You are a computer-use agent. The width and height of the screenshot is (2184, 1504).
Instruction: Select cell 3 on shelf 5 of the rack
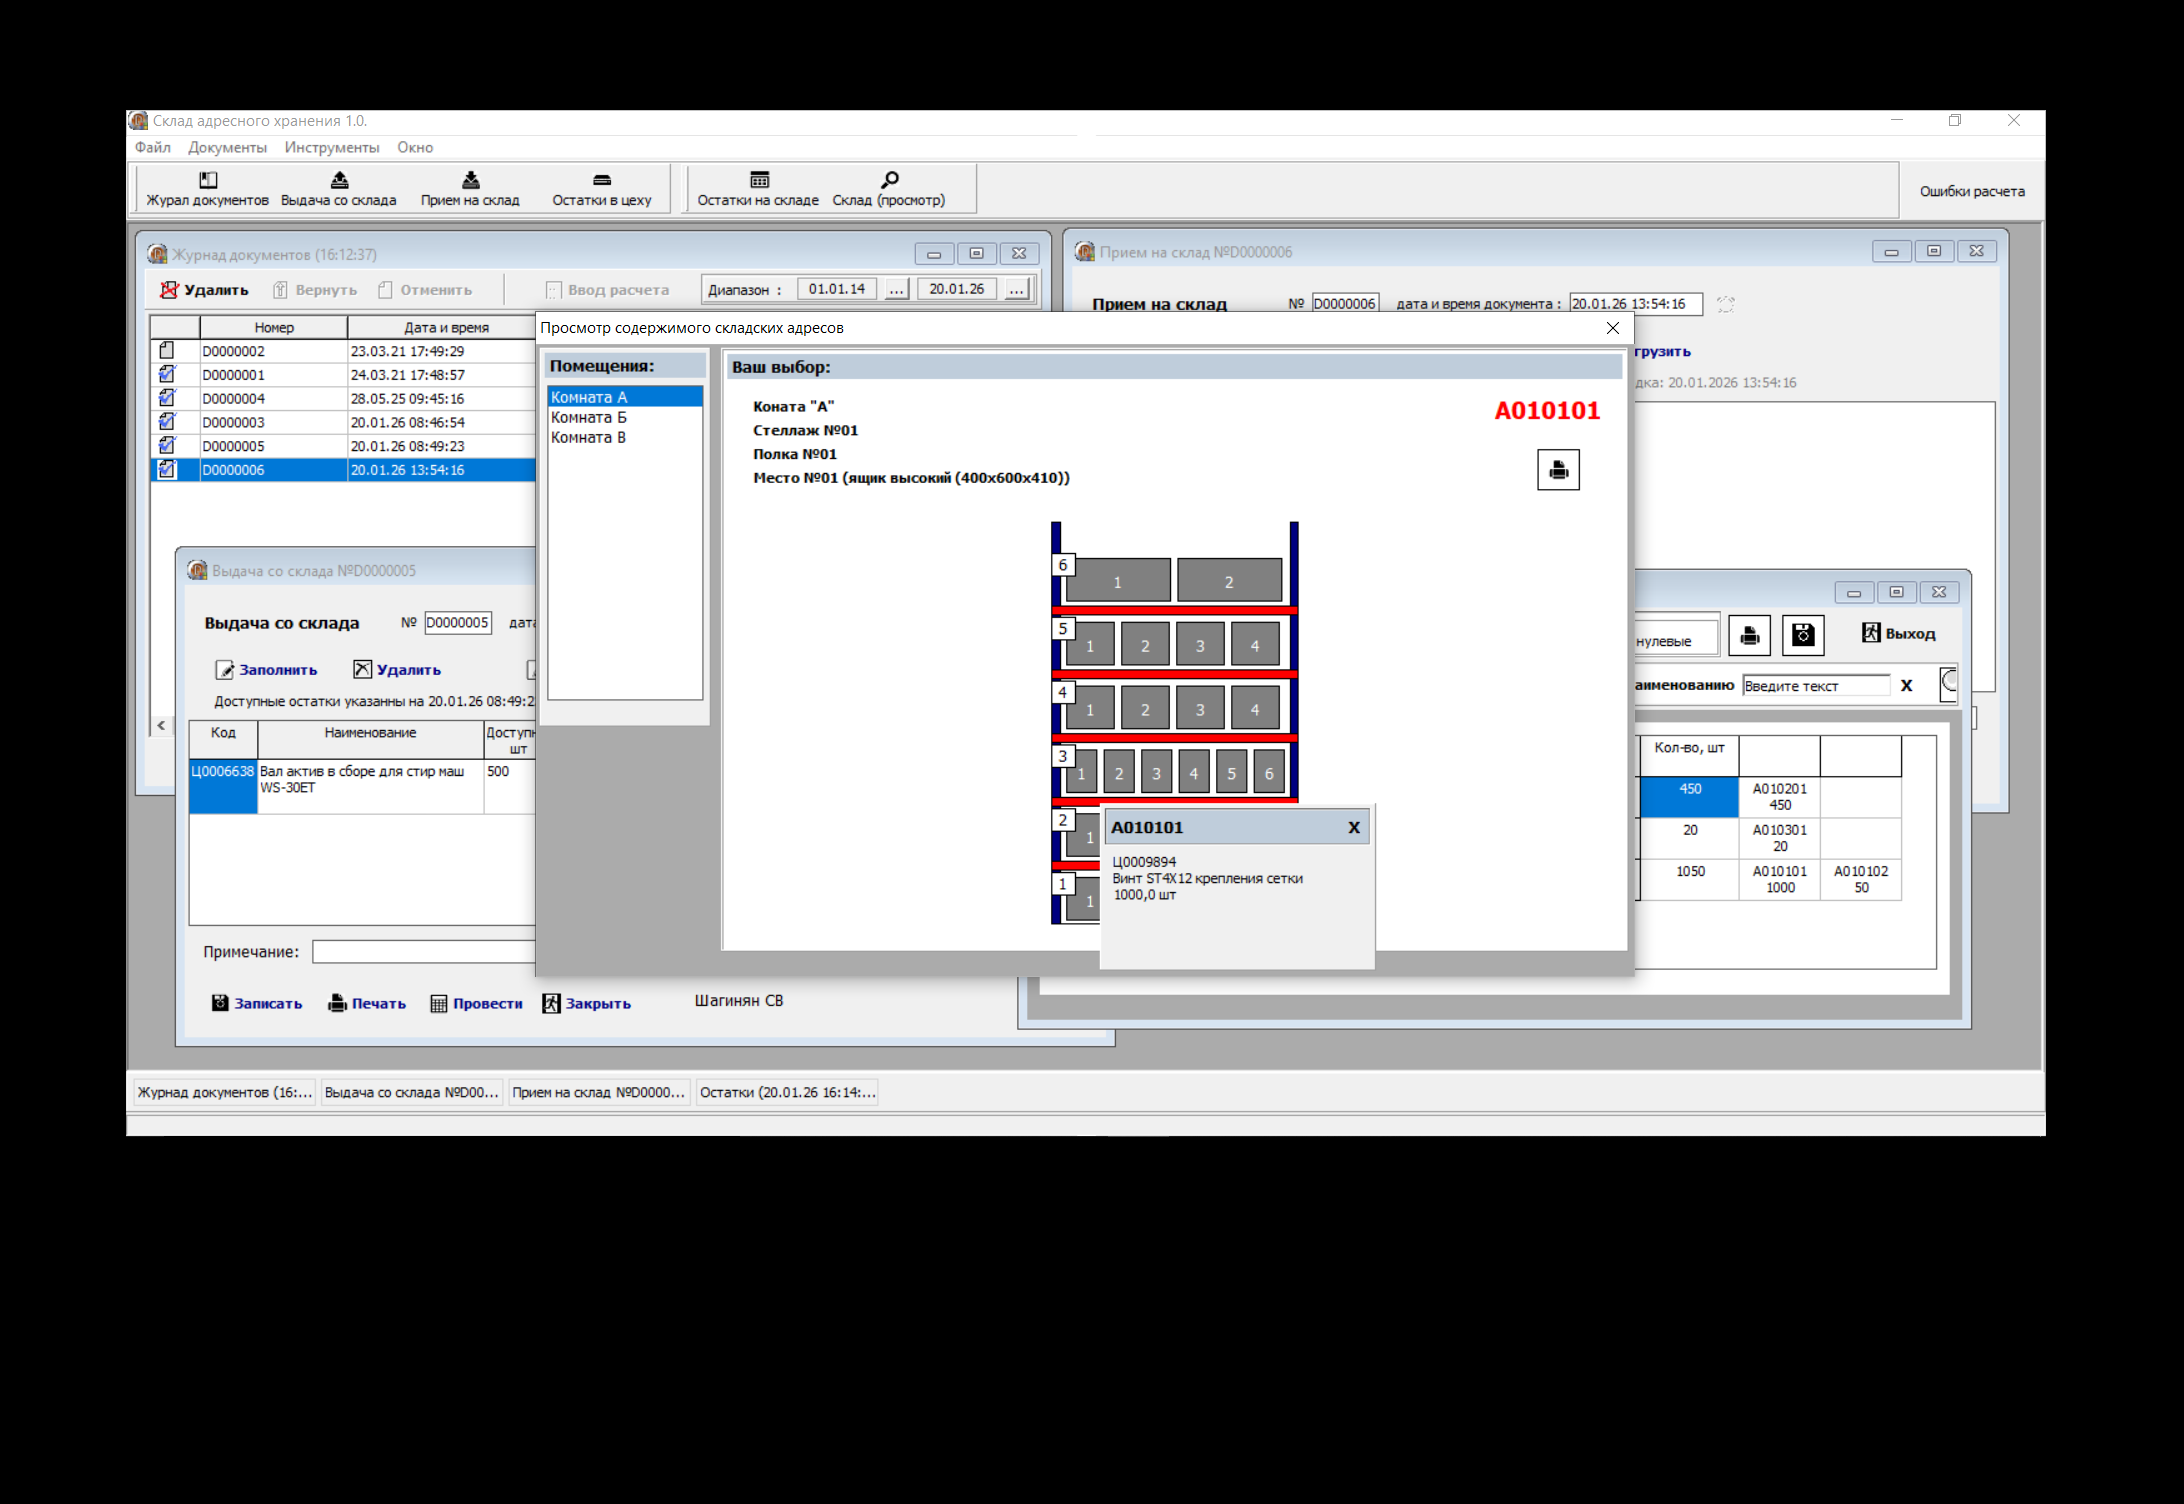1200,645
